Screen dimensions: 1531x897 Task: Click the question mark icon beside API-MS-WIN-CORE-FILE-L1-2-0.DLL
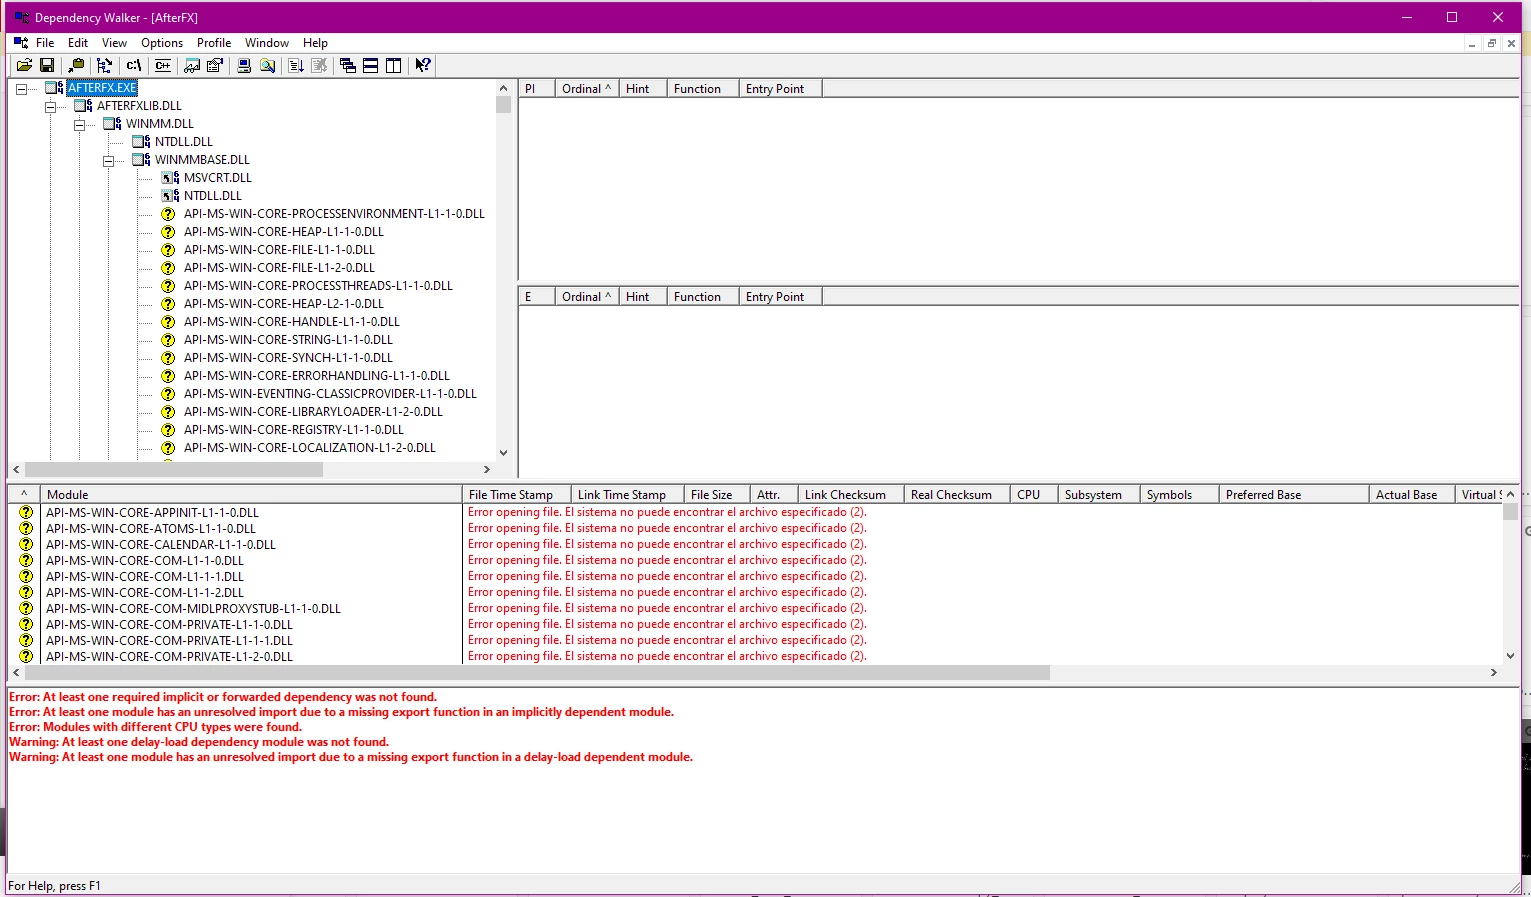click(169, 268)
